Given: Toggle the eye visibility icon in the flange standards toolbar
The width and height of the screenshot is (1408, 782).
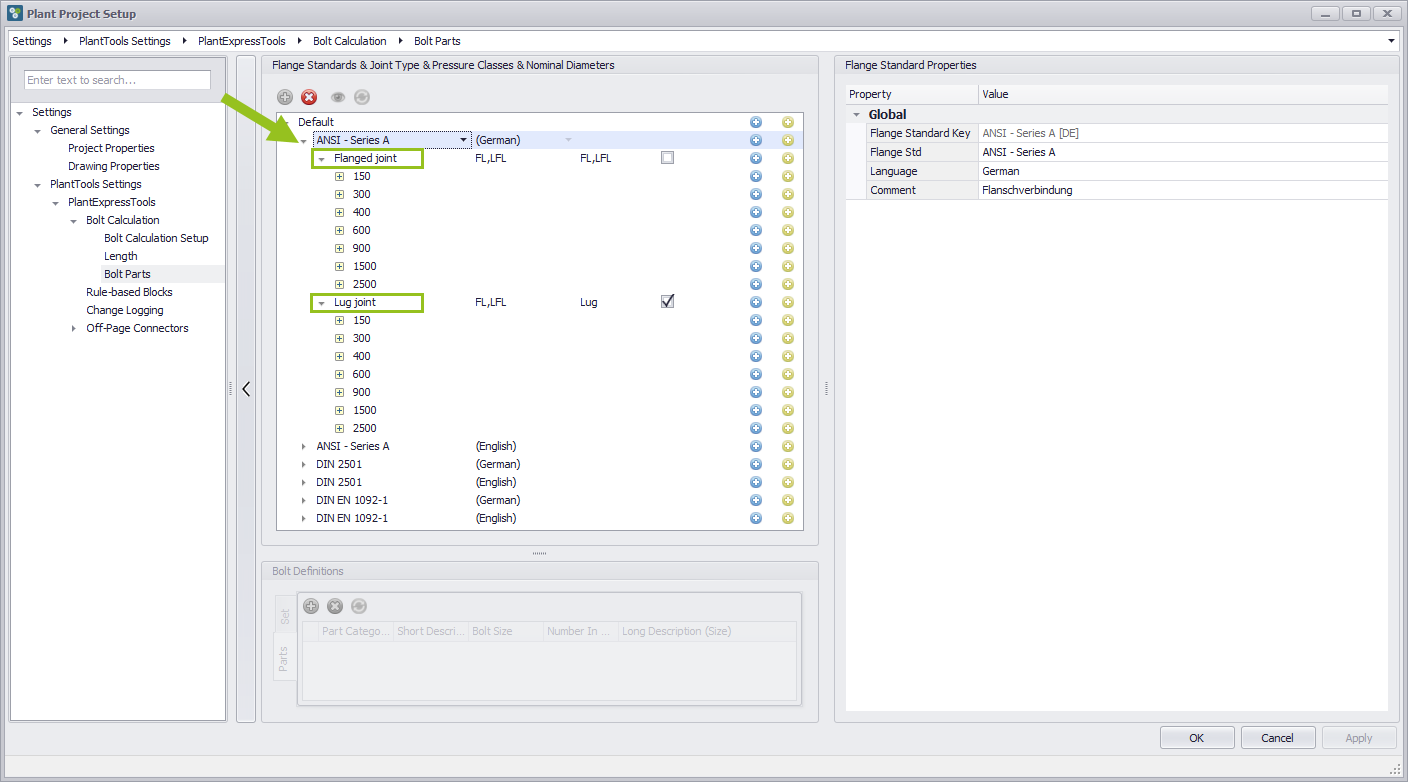Looking at the screenshot, I should click(338, 97).
